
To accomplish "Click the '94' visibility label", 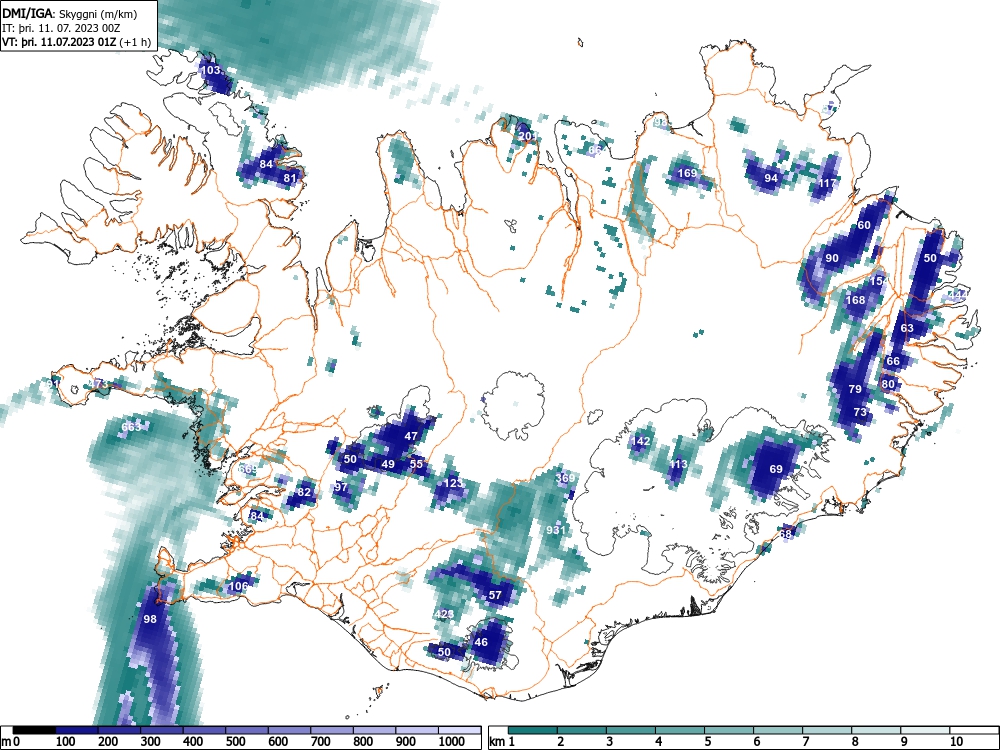I will [x=771, y=178].
